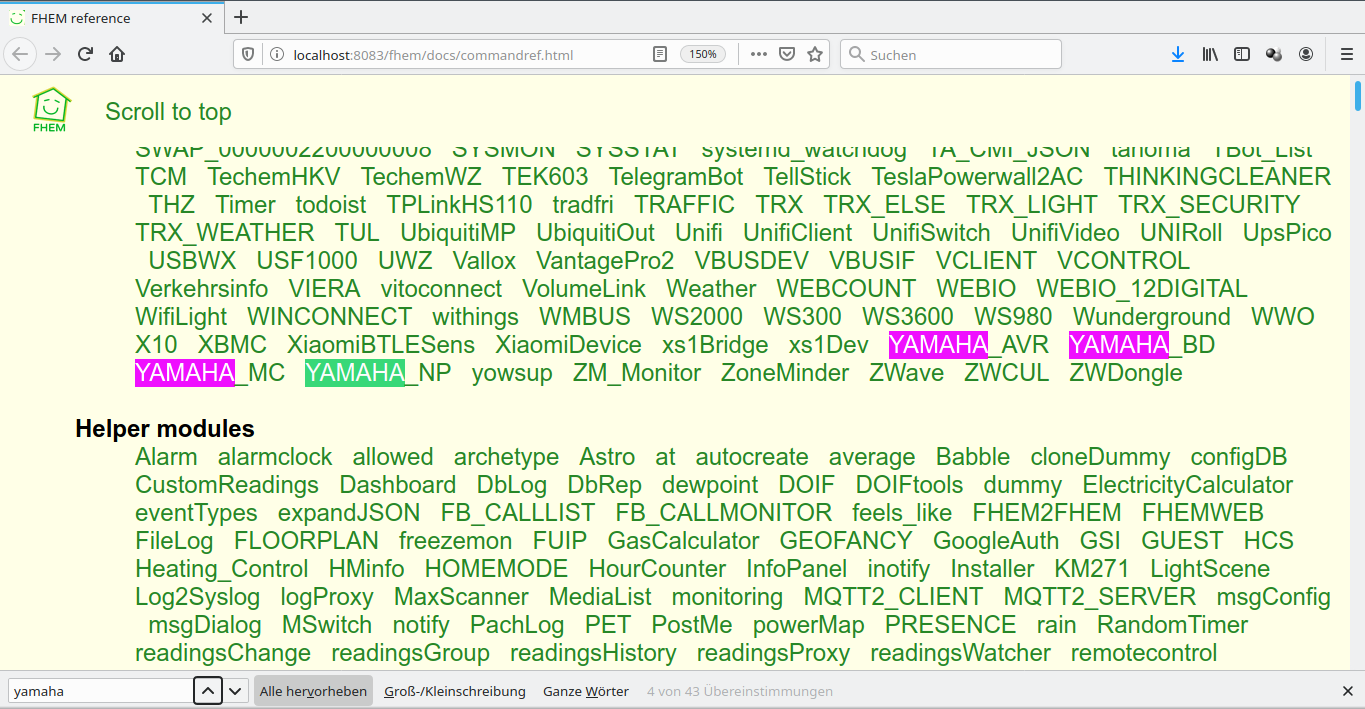Viewport: 1365px width, 709px height.
Task: Open the YAMAHA_NP module link
Action: pyautogui.click(x=378, y=373)
